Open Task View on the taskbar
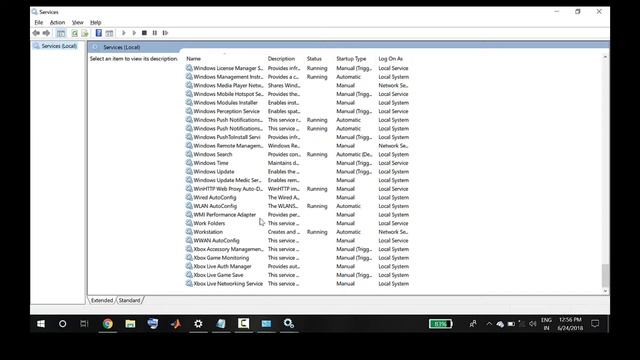640x360 pixels. 84,324
